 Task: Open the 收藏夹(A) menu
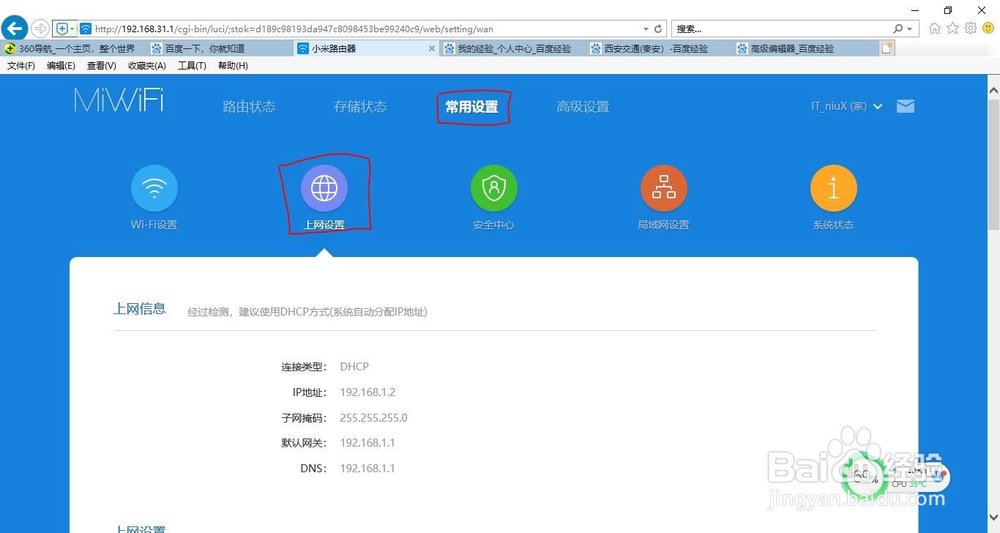(x=147, y=66)
